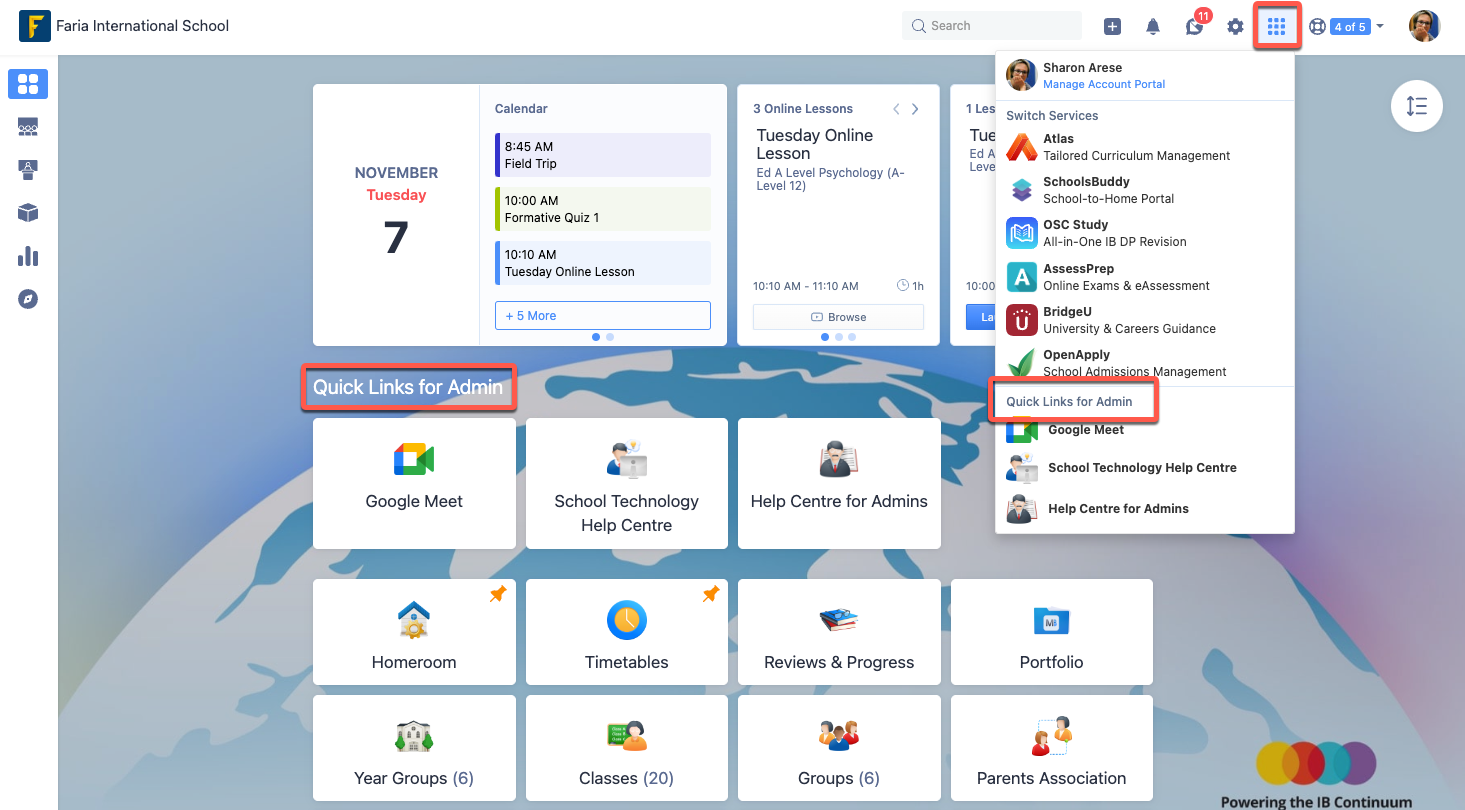The width and height of the screenshot is (1465, 810).
Task: Open the messages icon with 11 badge
Action: click(x=1195, y=25)
